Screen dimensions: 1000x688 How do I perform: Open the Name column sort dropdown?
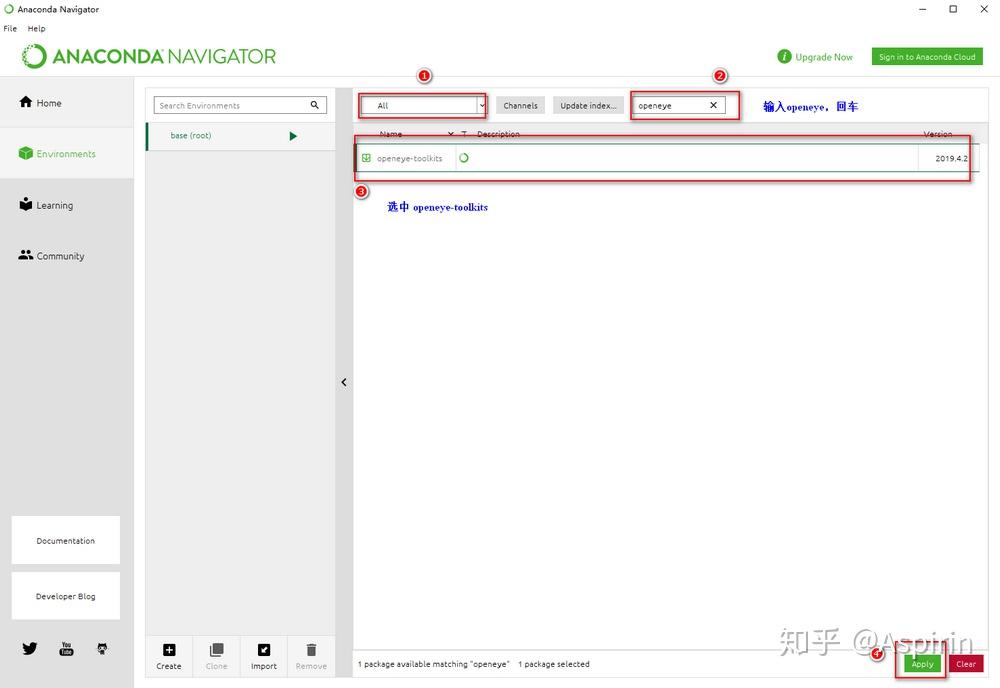tap(450, 133)
